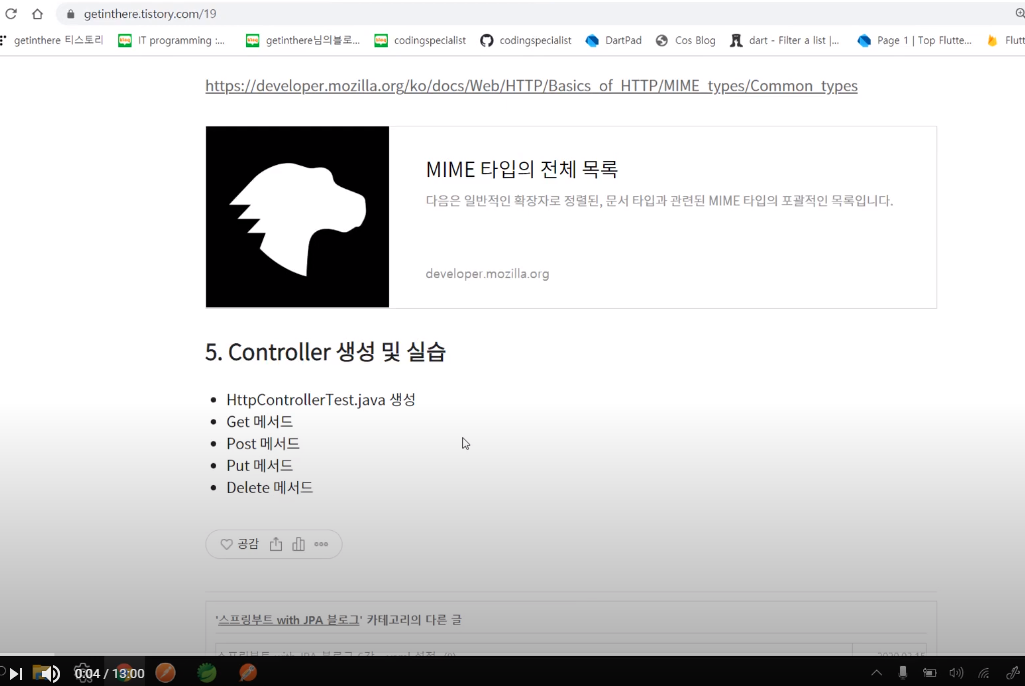Screen dimensions: 1025x686
Task: Open Chrome from the taskbar
Action: 125,673
